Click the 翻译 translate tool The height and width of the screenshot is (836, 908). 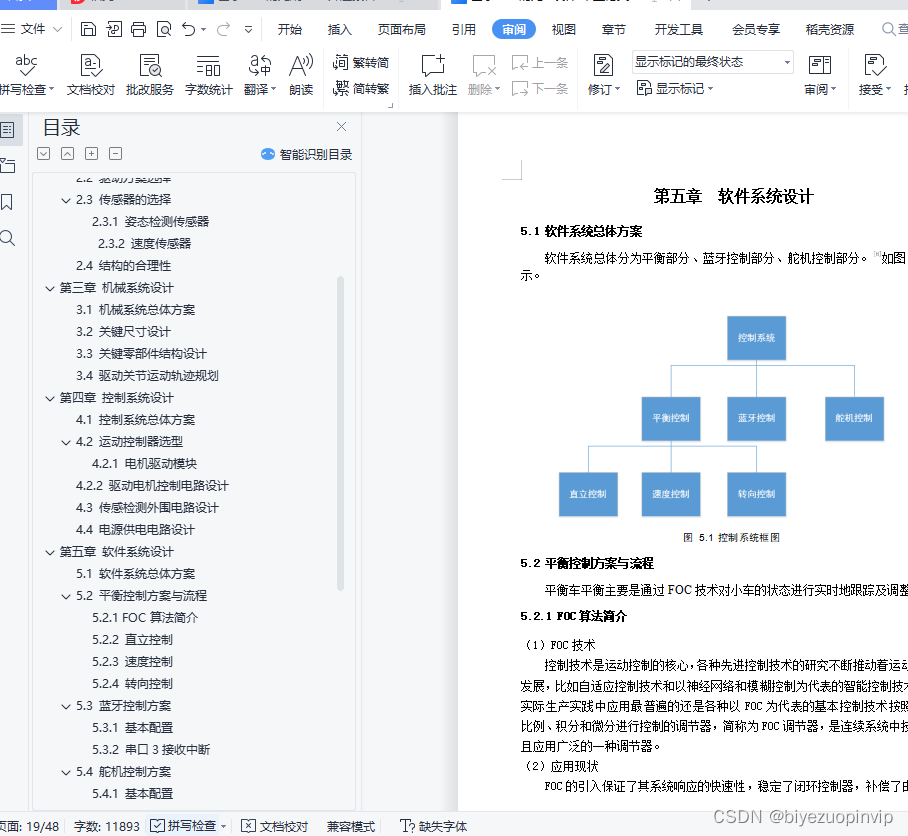pos(260,75)
